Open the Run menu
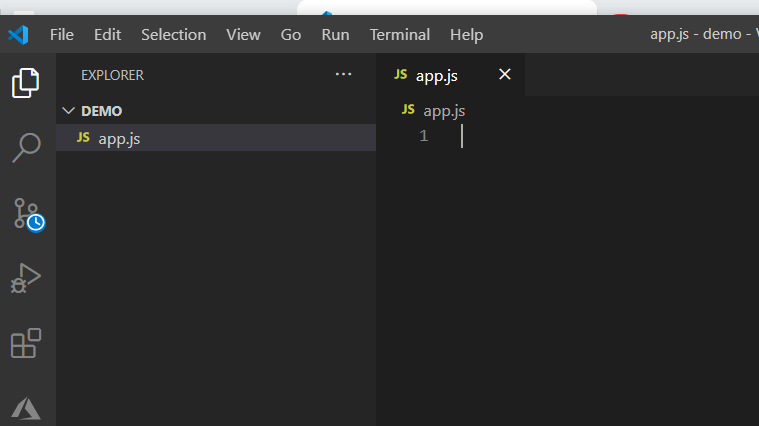 [x=335, y=34]
